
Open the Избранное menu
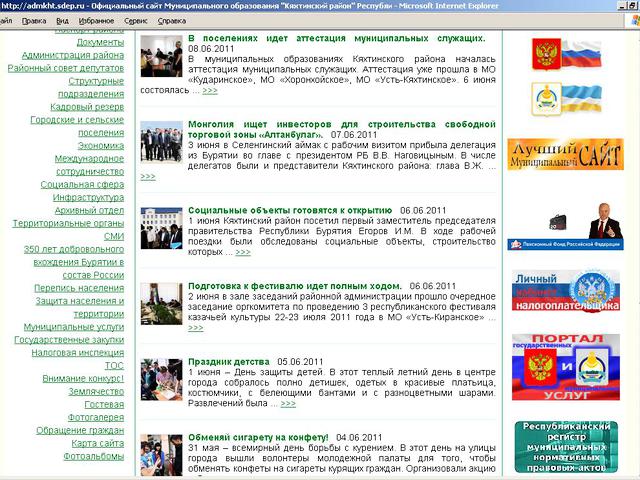pos(96,21)
